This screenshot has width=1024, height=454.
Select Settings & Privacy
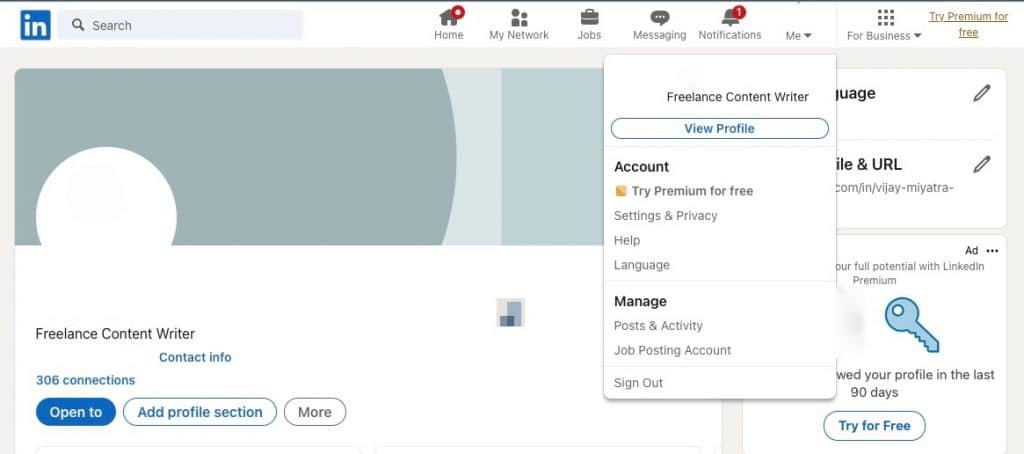coord(665,216)
